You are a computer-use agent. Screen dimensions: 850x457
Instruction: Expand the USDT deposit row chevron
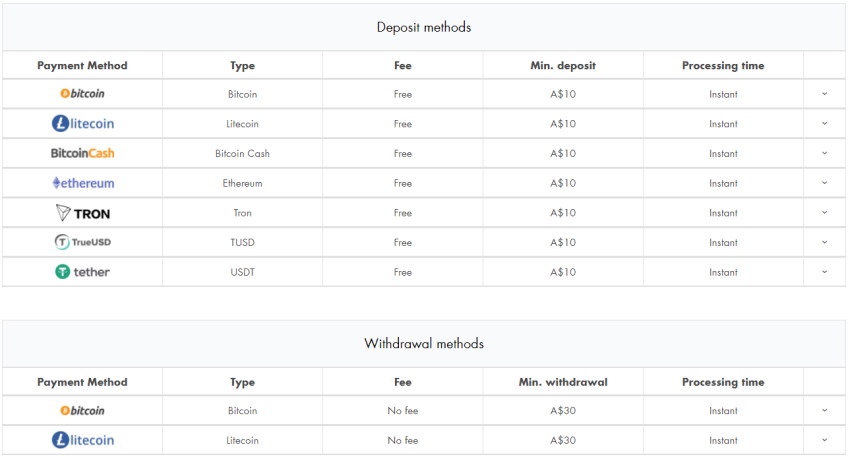[x=825, y=272]
